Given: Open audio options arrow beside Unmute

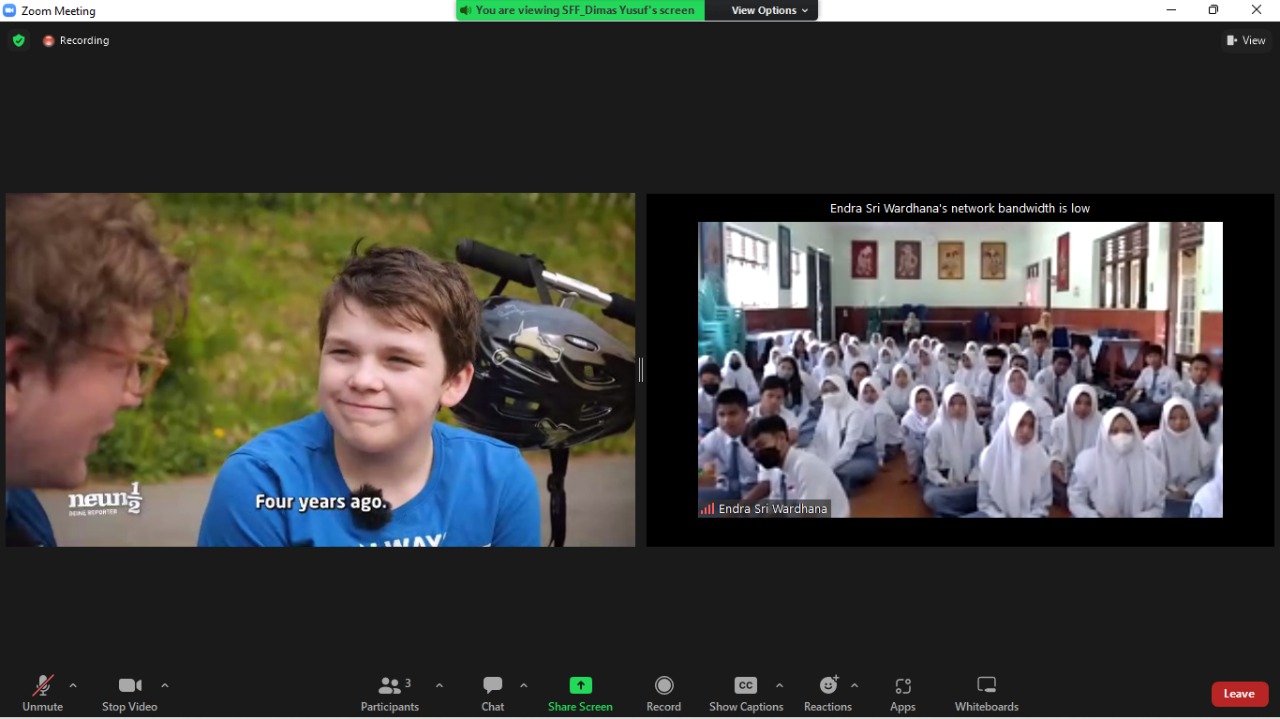Looking at the screenshot, I should pos(73,686).
